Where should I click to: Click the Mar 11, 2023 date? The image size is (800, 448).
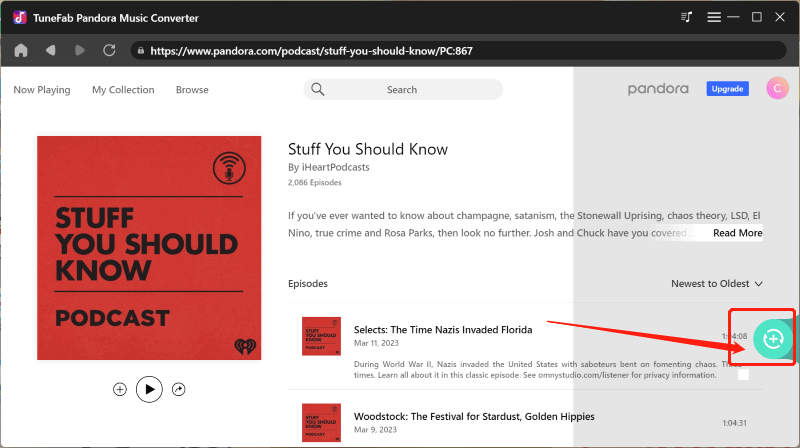[x=377, y=343]
